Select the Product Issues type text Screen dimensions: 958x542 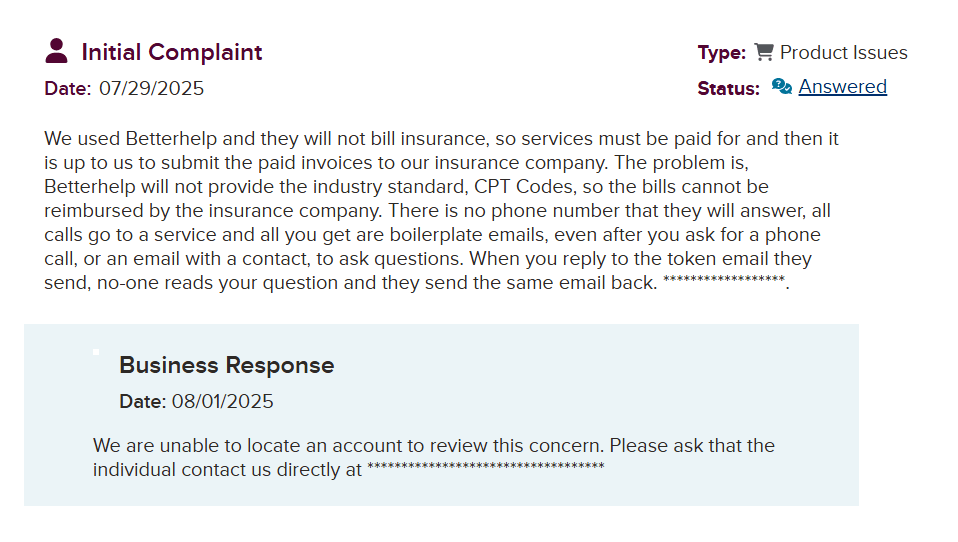pos(843,53)
